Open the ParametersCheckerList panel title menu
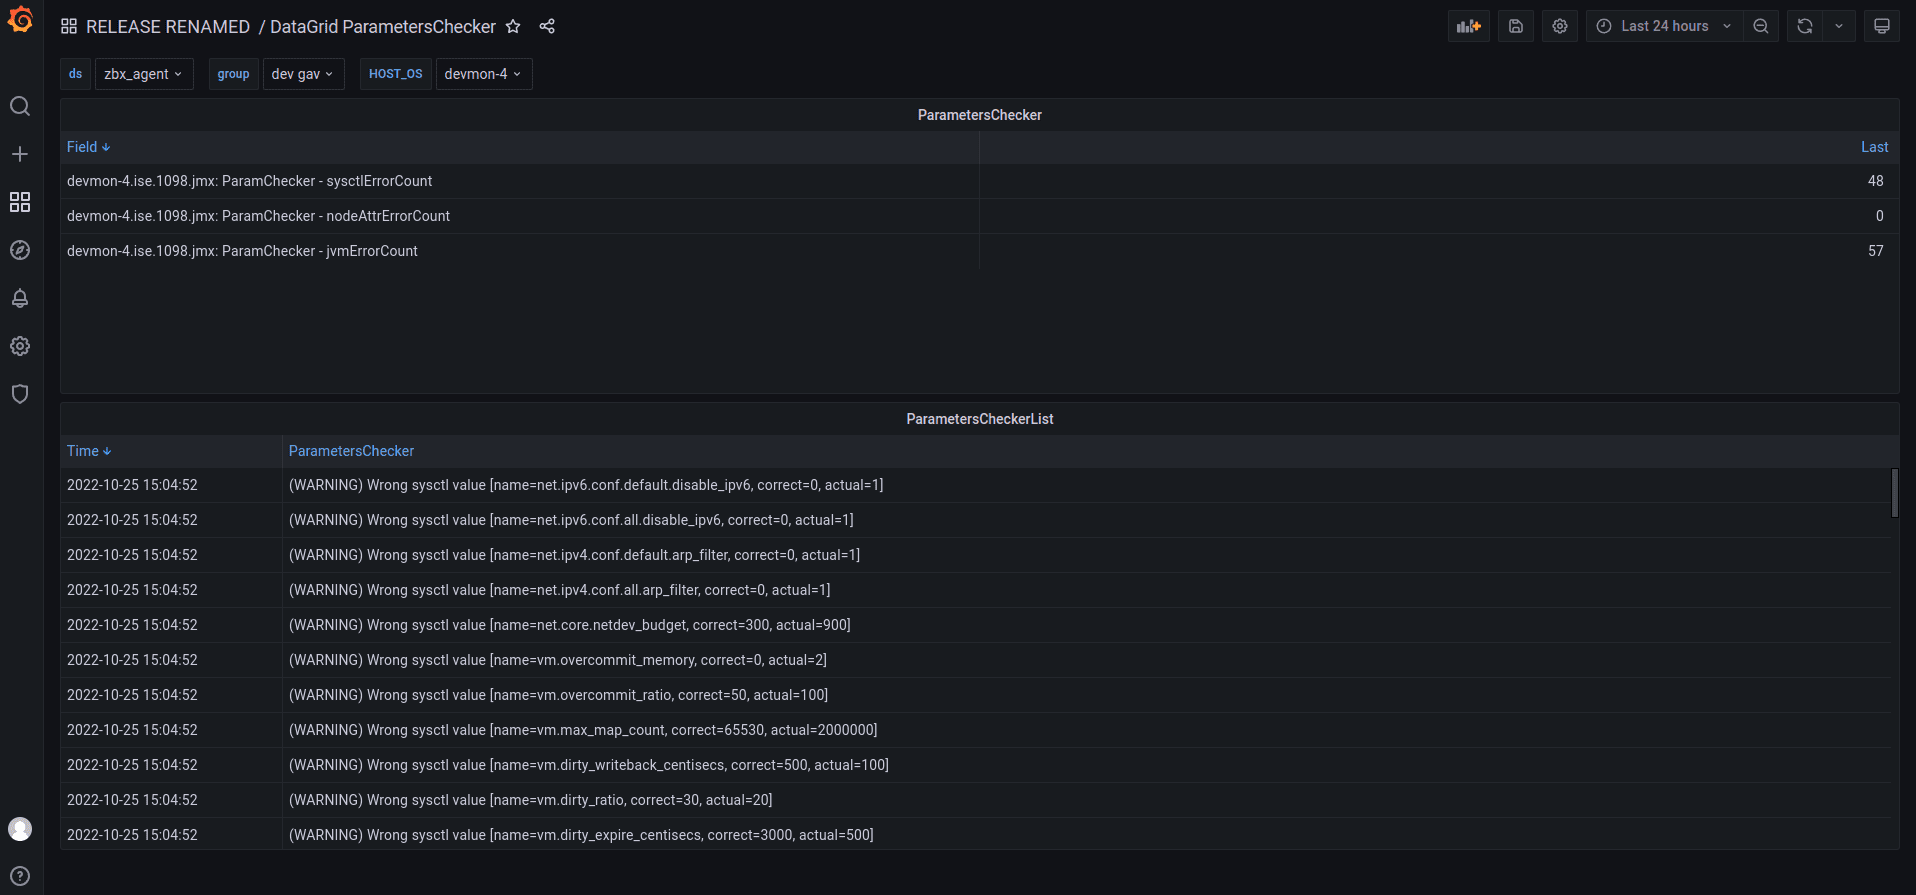Viewport: 1916px width, 895px height. [979, 419]
